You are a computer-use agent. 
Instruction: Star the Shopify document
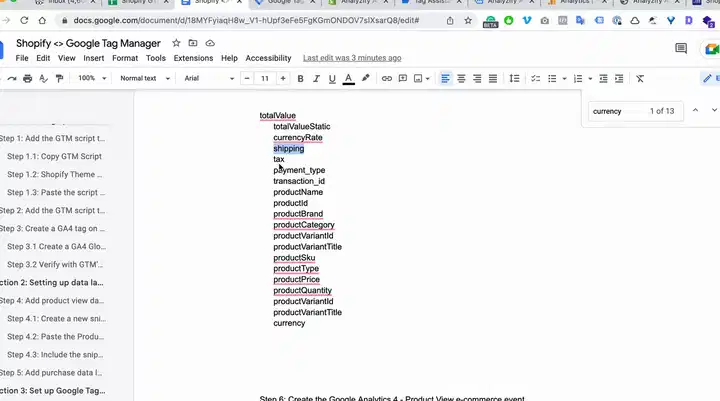[177, 44]
